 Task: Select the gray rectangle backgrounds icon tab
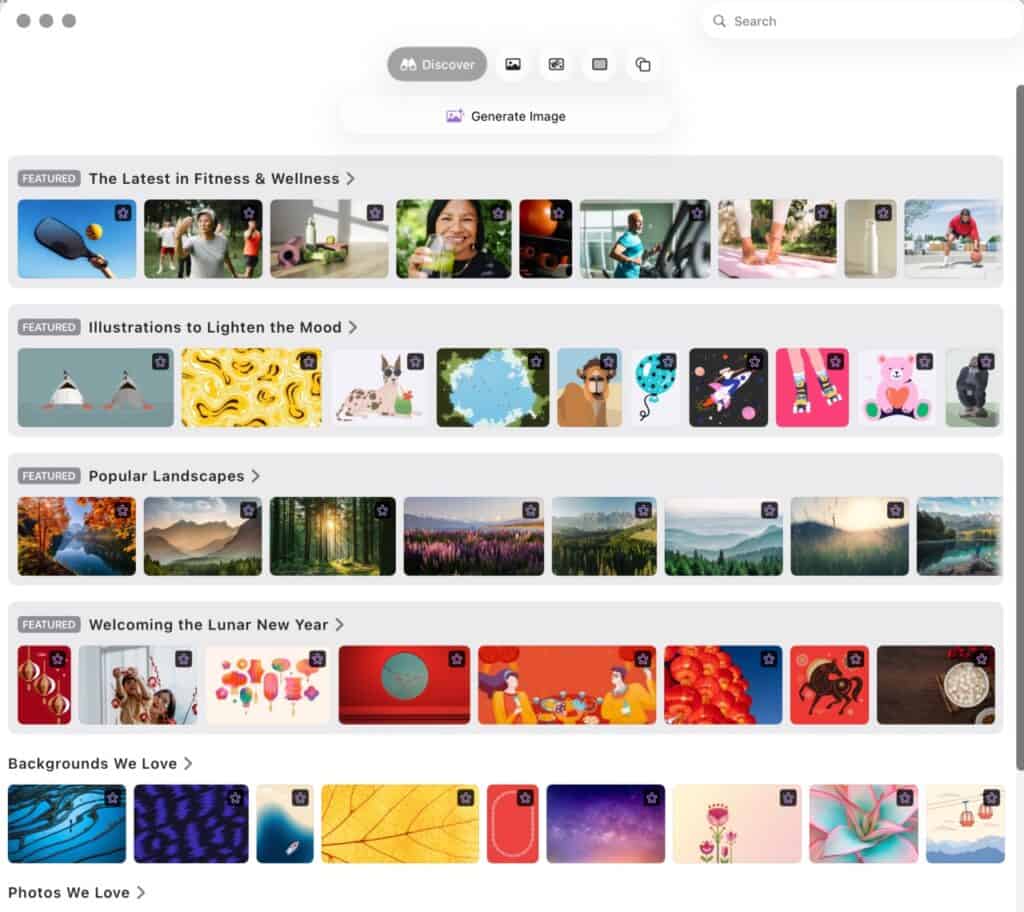[x=599, y=64]
